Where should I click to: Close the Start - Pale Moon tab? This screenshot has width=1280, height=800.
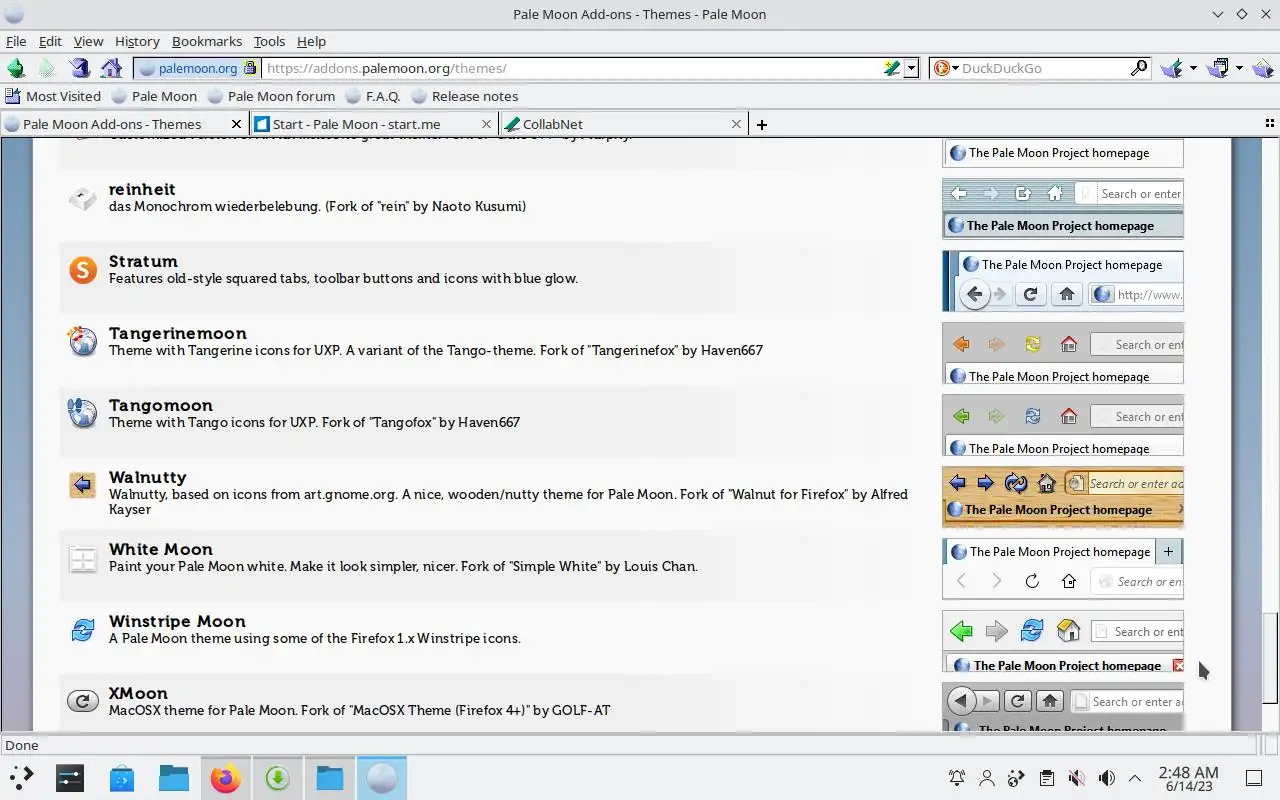(487, 124)
